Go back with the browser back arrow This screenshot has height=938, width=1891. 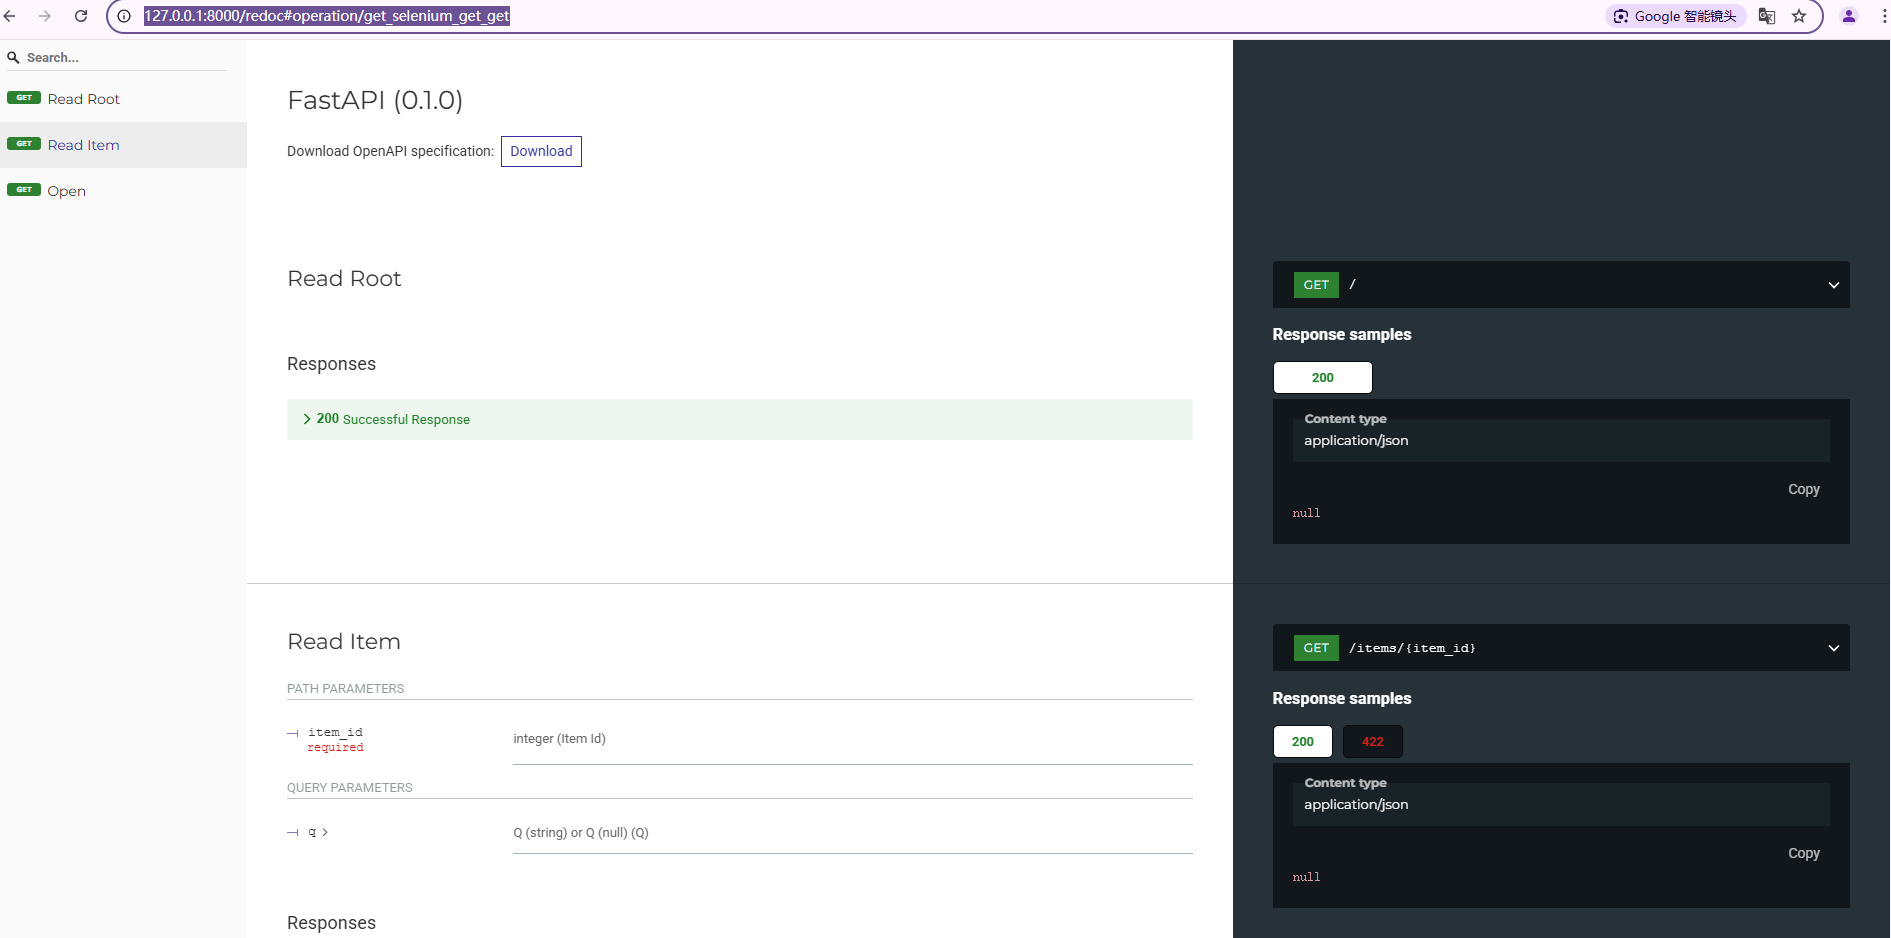pyautogui.click(x=10, y=16)
